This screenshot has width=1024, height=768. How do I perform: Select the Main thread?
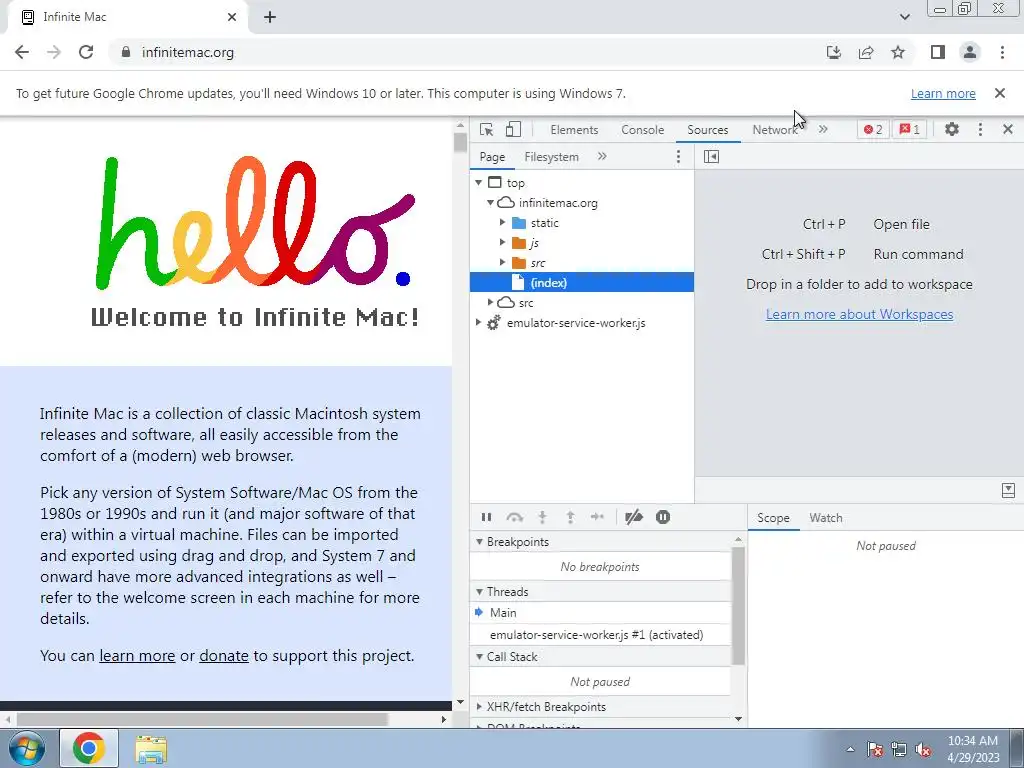click(x=600, y=613)
